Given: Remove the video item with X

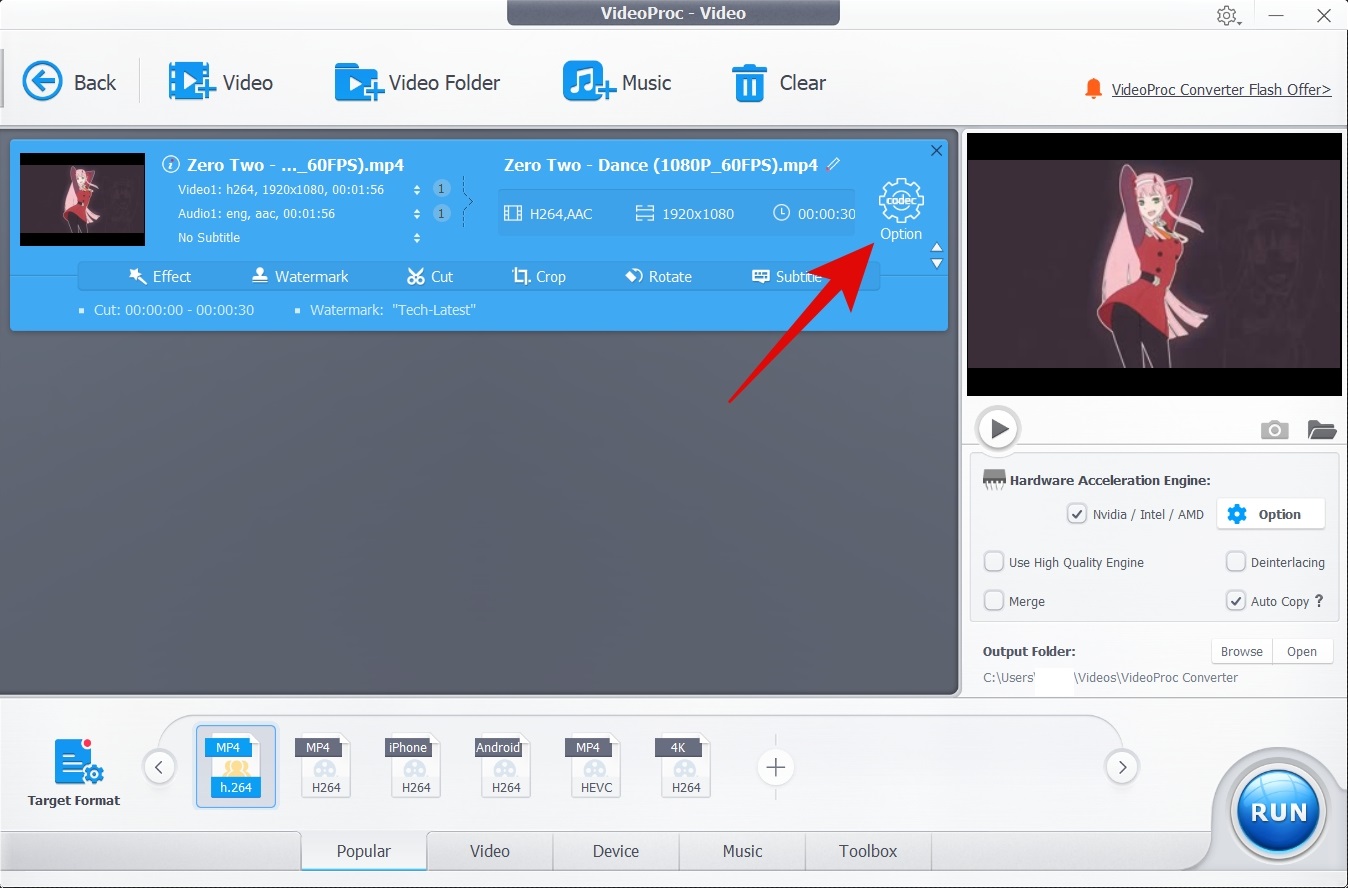Looking at the screenshot, I should [936, 151].
